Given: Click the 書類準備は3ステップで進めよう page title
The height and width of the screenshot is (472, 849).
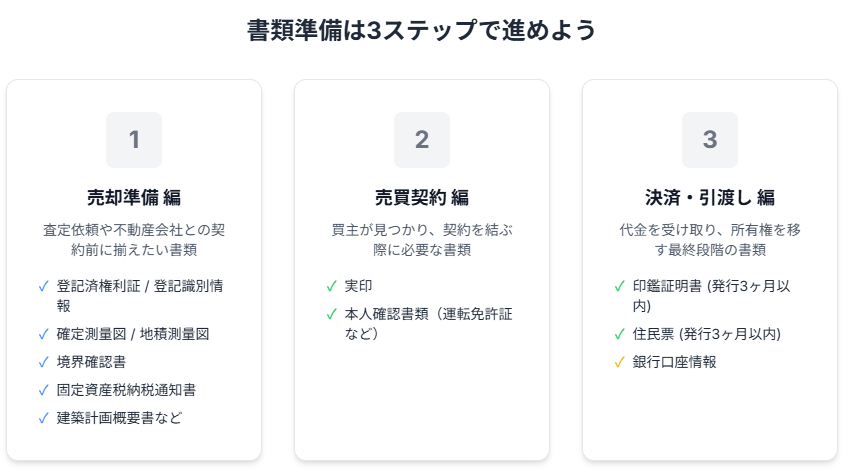Looking at the screenshot, I should [x=422, y=31].
